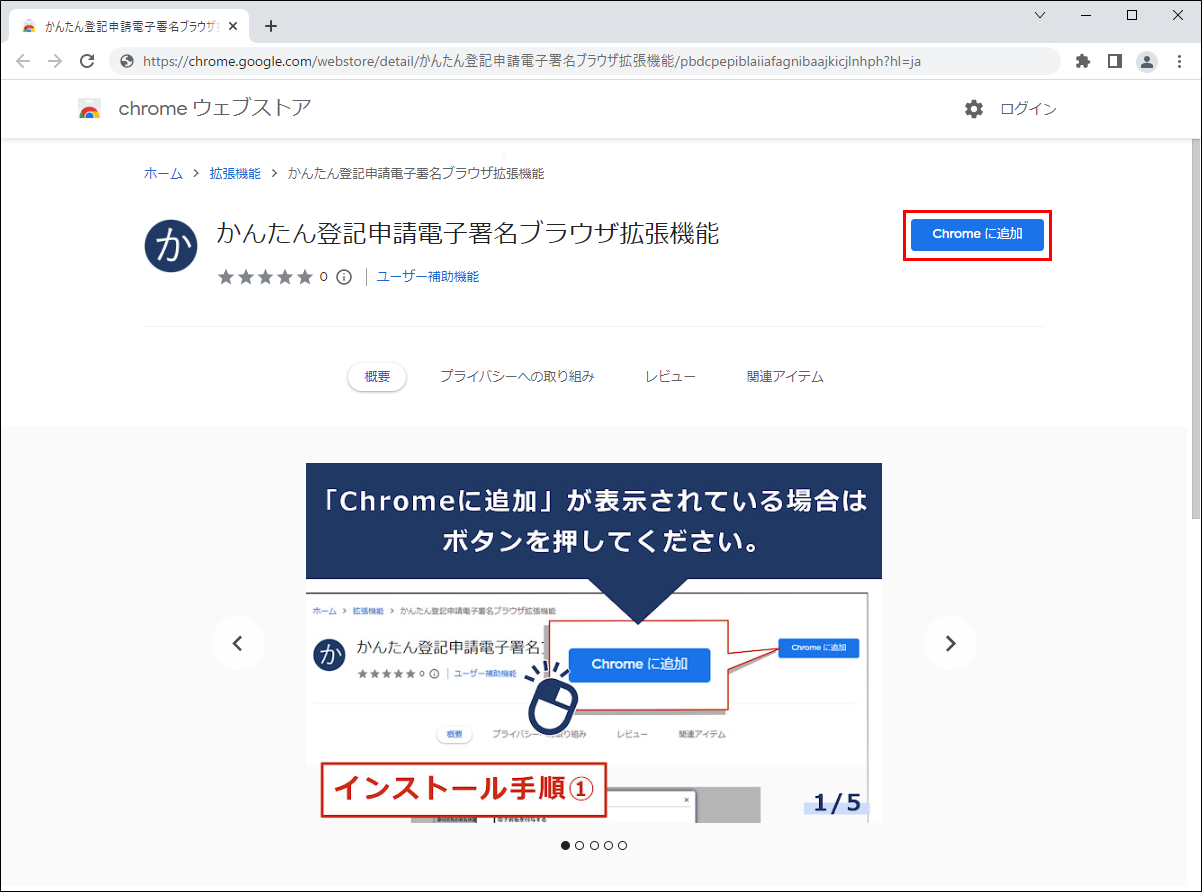Image resolution: width=1202 pixels, height=892 pixels.
Task: Click the address bar URL
Action: click(531, 61)
